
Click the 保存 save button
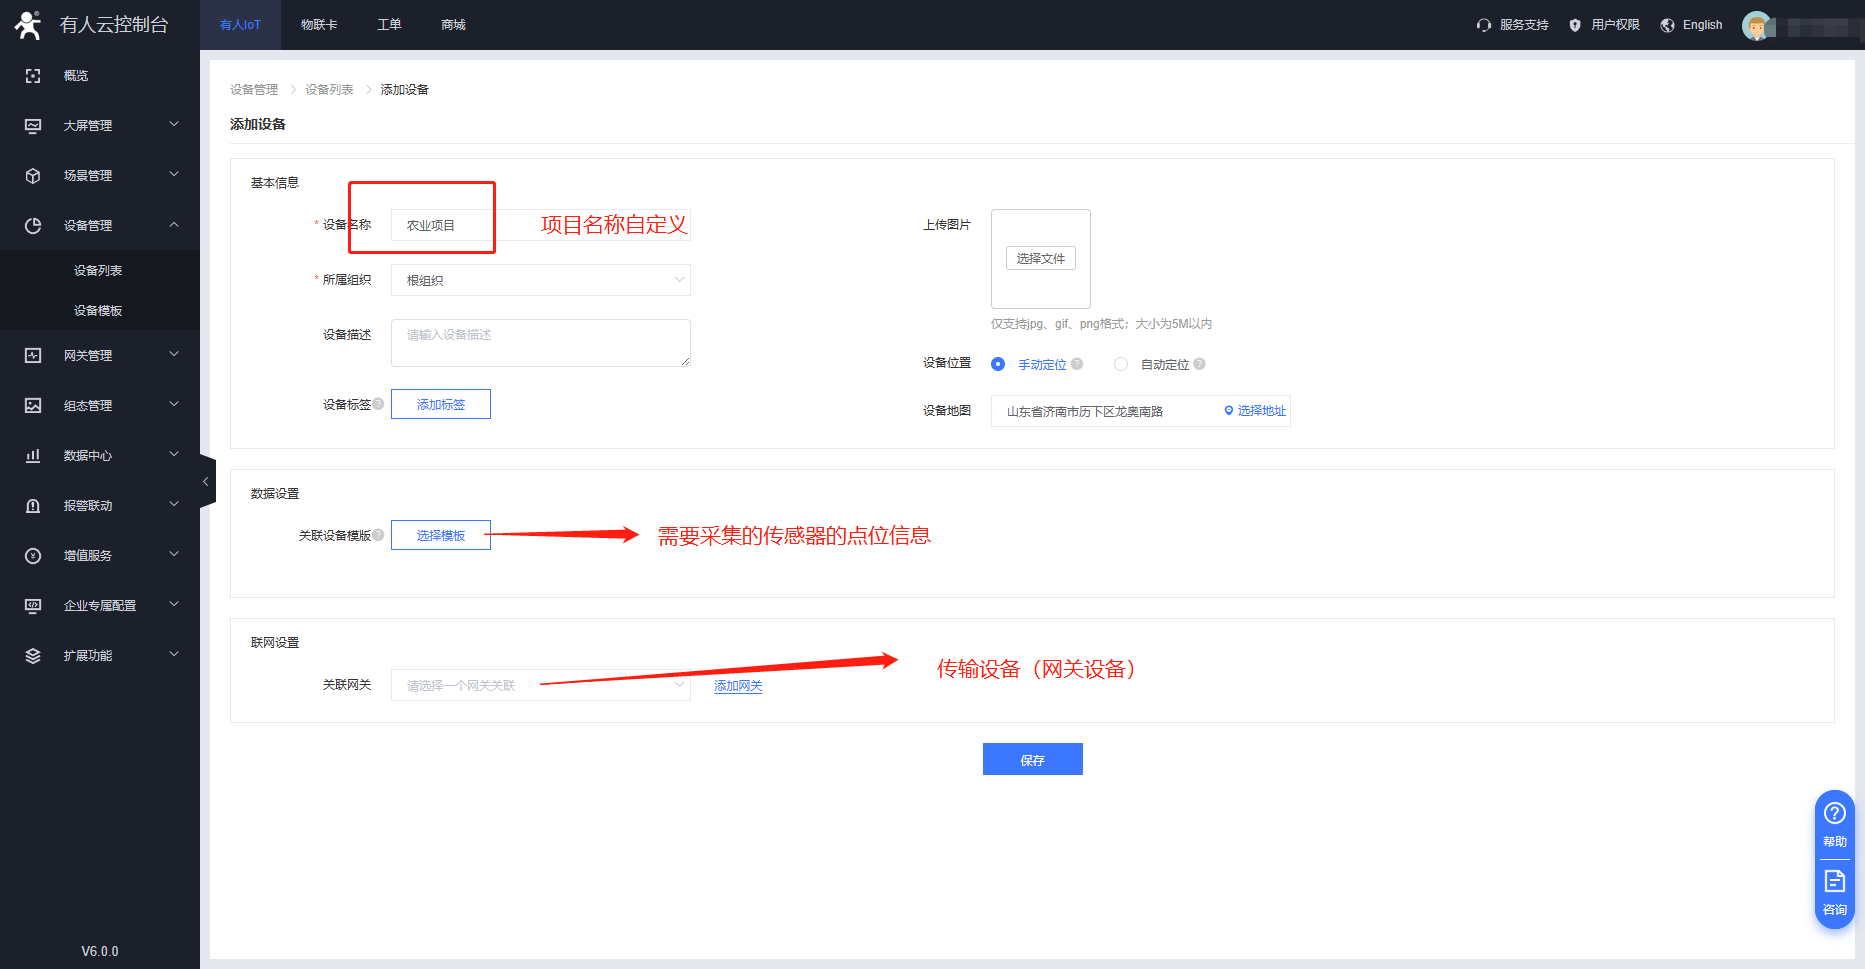(1032, 759)
